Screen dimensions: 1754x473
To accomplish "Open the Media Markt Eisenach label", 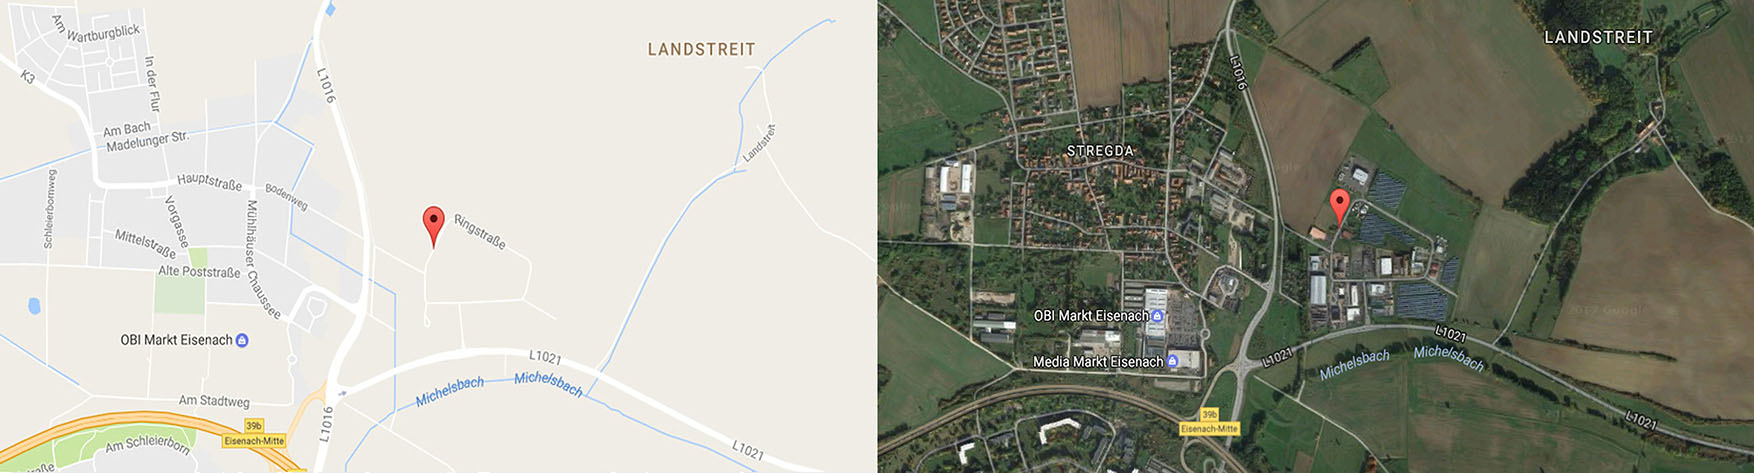I will [1098, 362].
